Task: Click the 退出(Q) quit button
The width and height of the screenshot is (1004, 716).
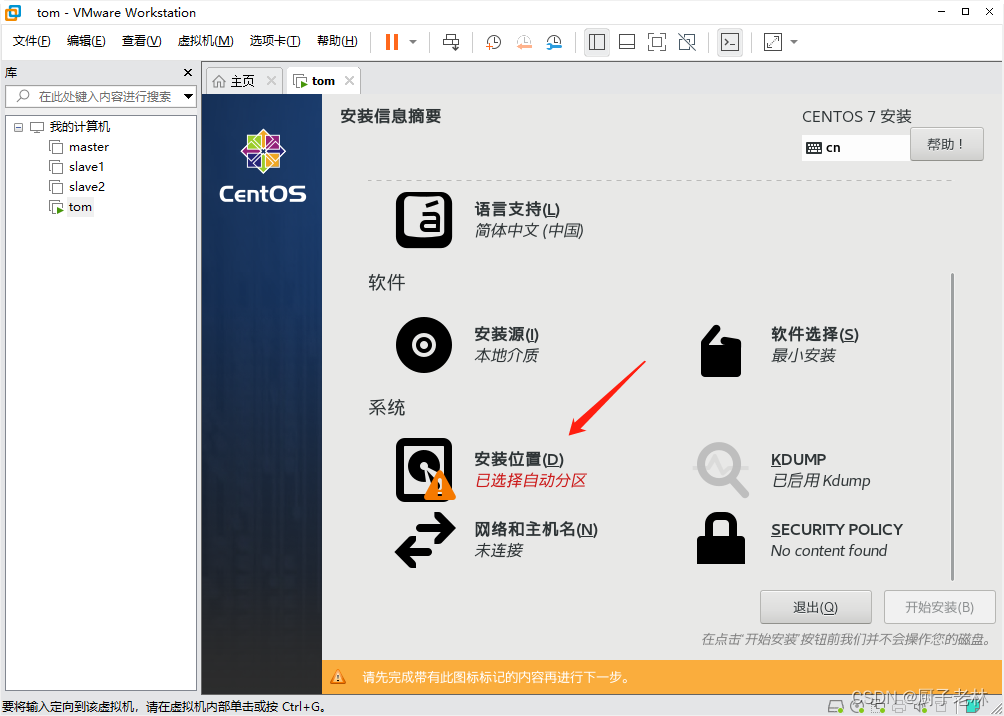Action: 815,607
